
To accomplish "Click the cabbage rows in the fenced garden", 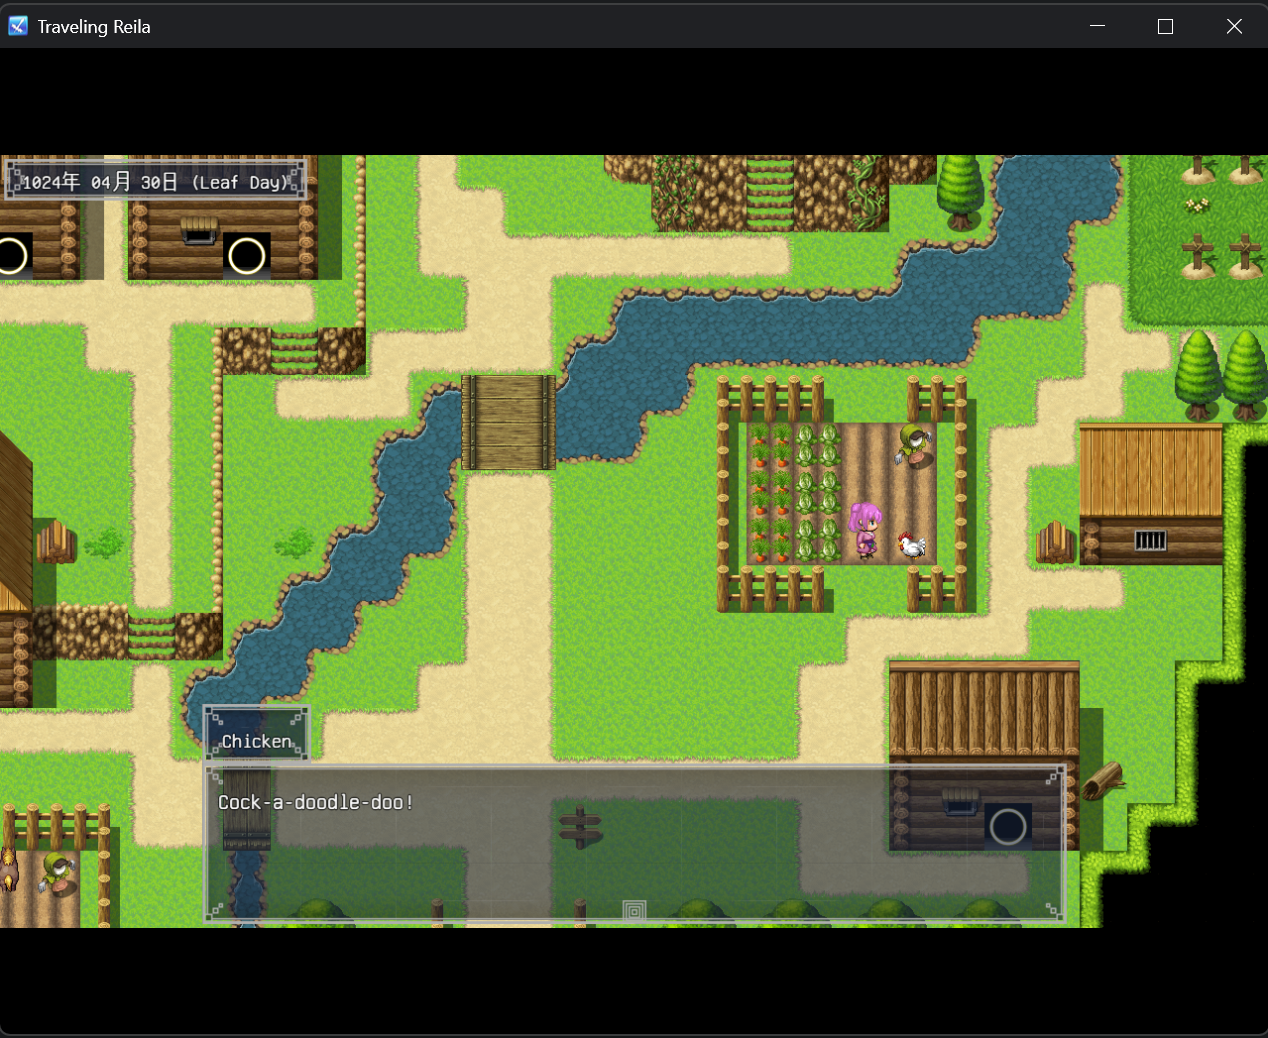I will [819, 492].
